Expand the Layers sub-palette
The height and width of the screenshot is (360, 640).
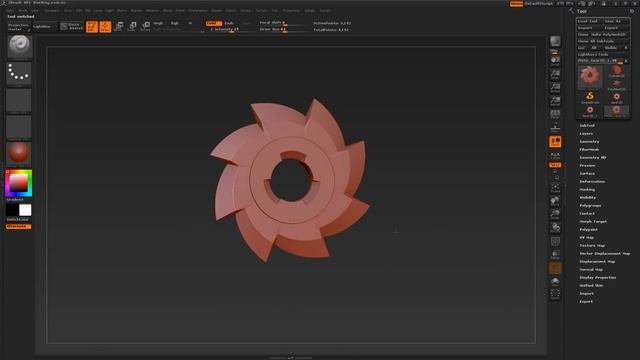coord(586,133)
